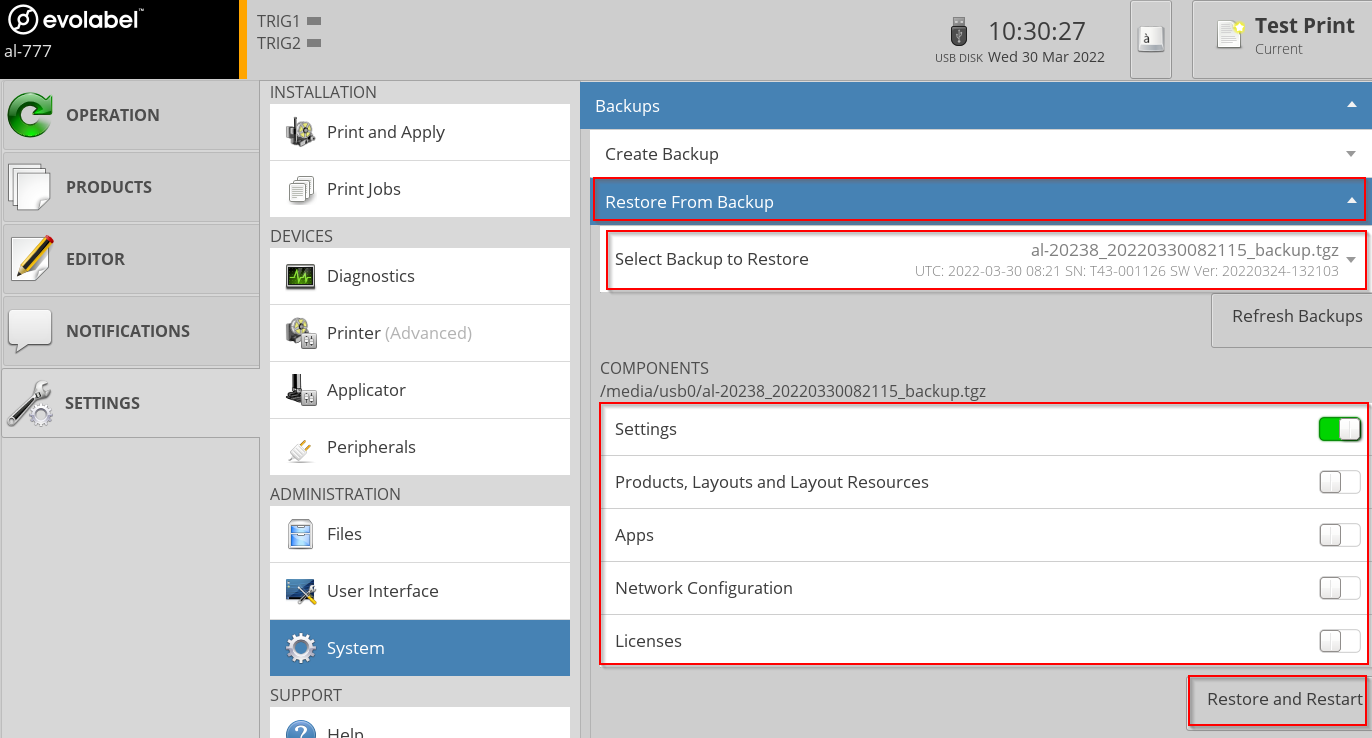Open the Products tab
Image resolution: width=1372 pixels, height=738 pixels.
pyautogui.click(x=130, y=187)
